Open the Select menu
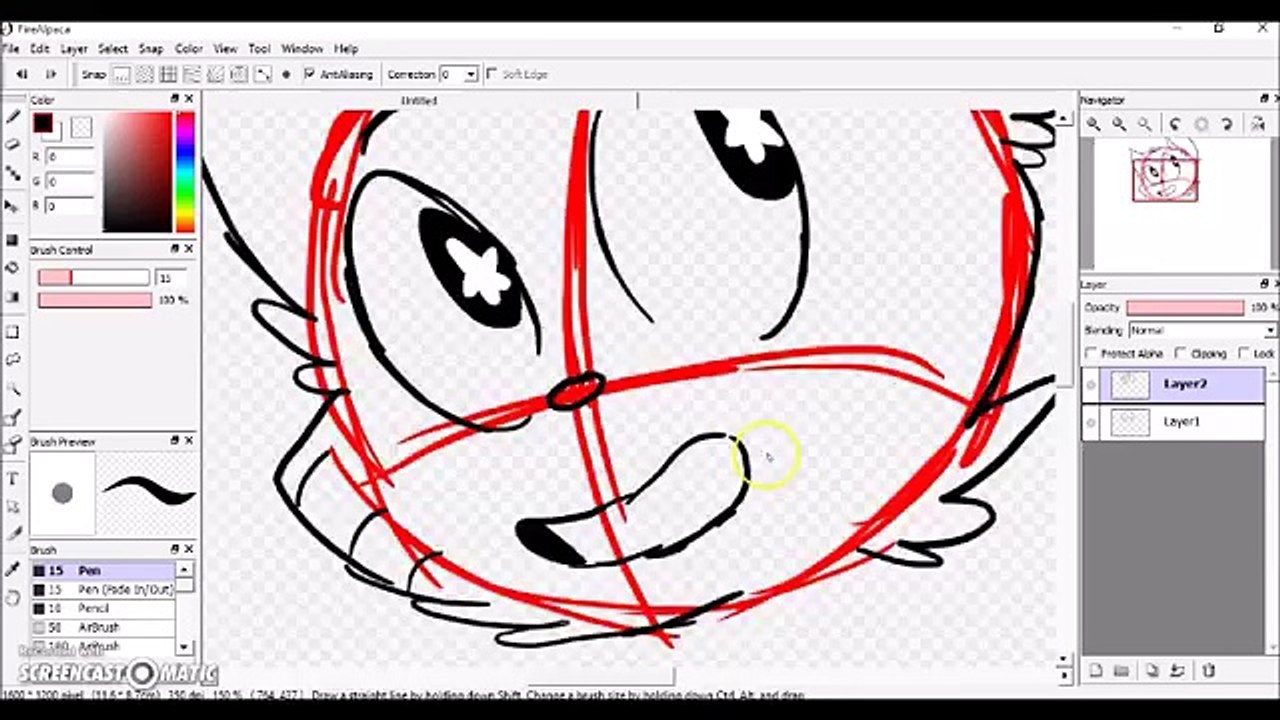This screenshot has height=720, width=1280. point(113,48)
